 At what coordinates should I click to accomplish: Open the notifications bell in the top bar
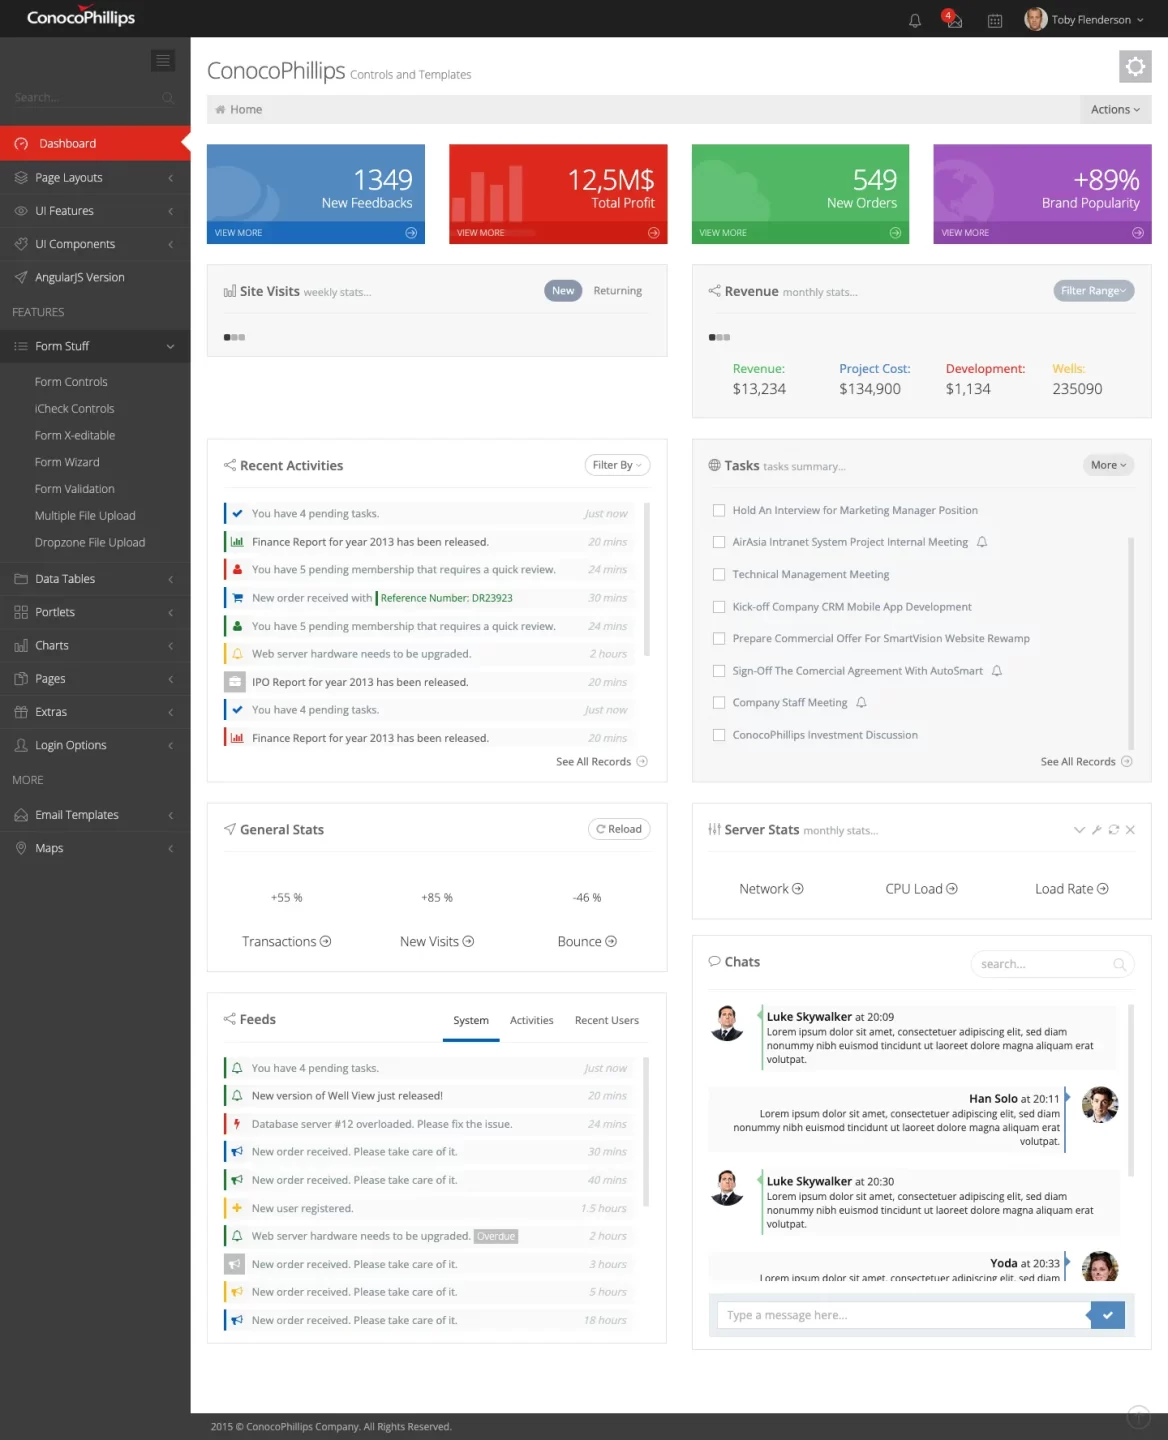click(x=914, y=20)
